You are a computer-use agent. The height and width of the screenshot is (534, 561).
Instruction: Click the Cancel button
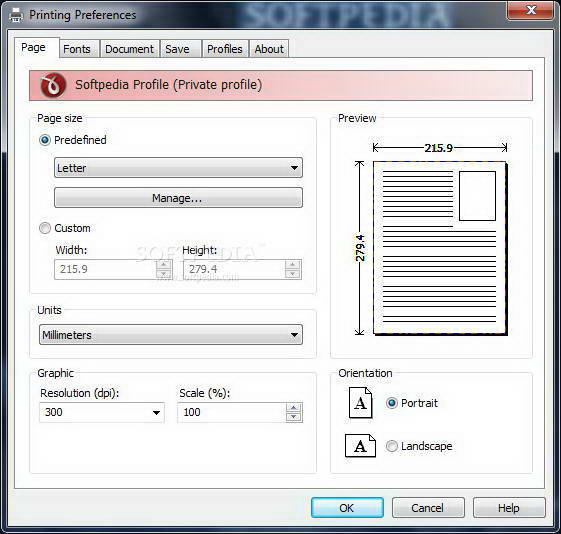(428, 508)
